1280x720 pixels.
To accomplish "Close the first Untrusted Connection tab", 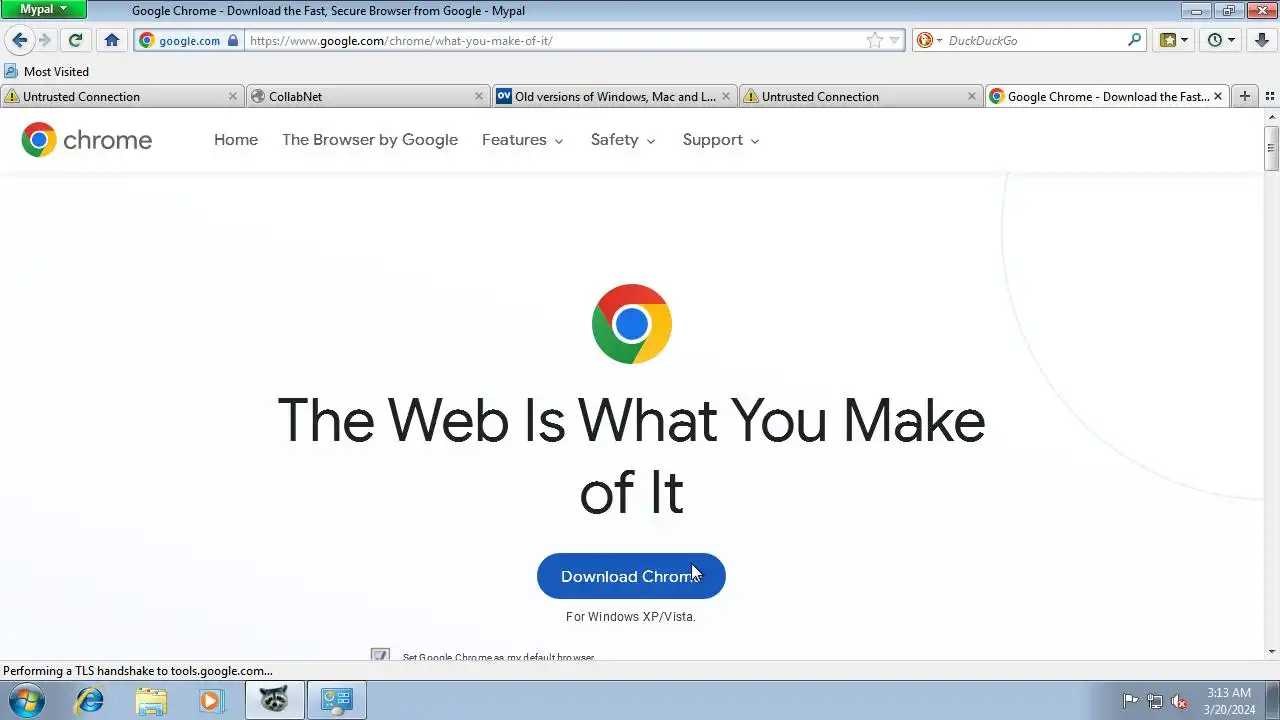I will click(232, 97).
